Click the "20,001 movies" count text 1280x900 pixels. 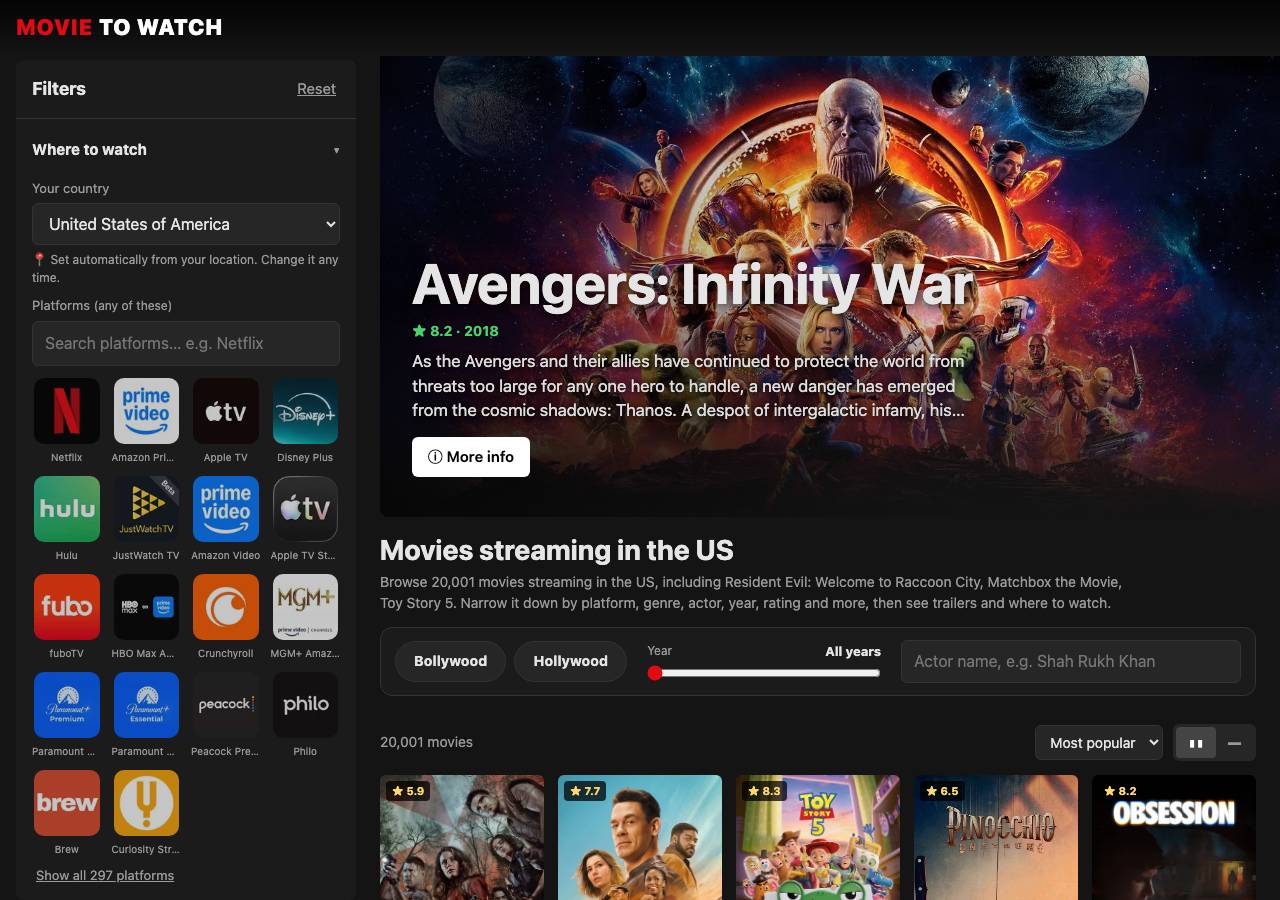426,742
